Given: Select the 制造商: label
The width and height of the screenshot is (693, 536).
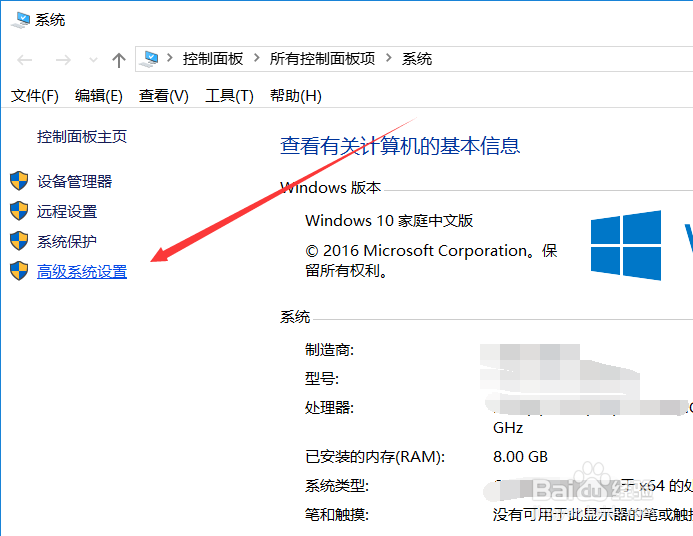Looking at the screenshot, I should click(330, 350).
